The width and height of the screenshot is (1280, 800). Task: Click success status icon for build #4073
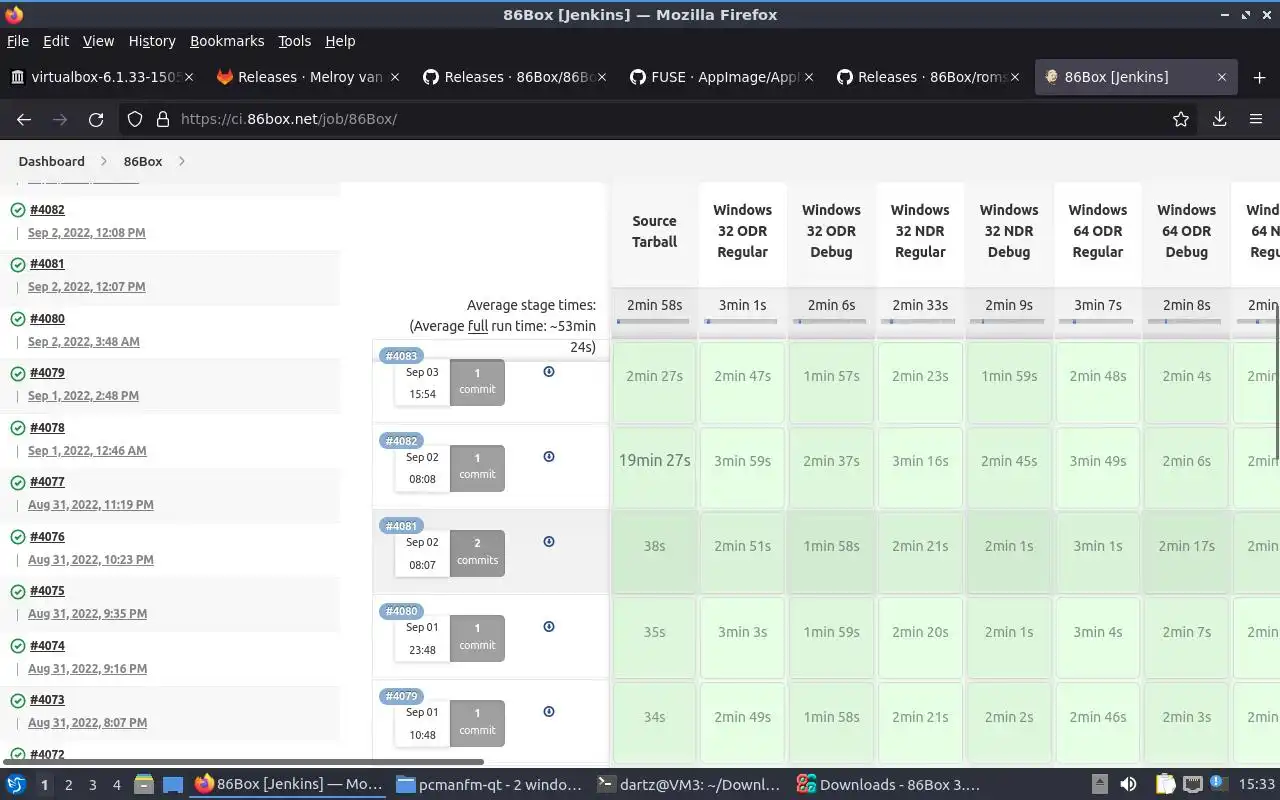coord(18,701)
